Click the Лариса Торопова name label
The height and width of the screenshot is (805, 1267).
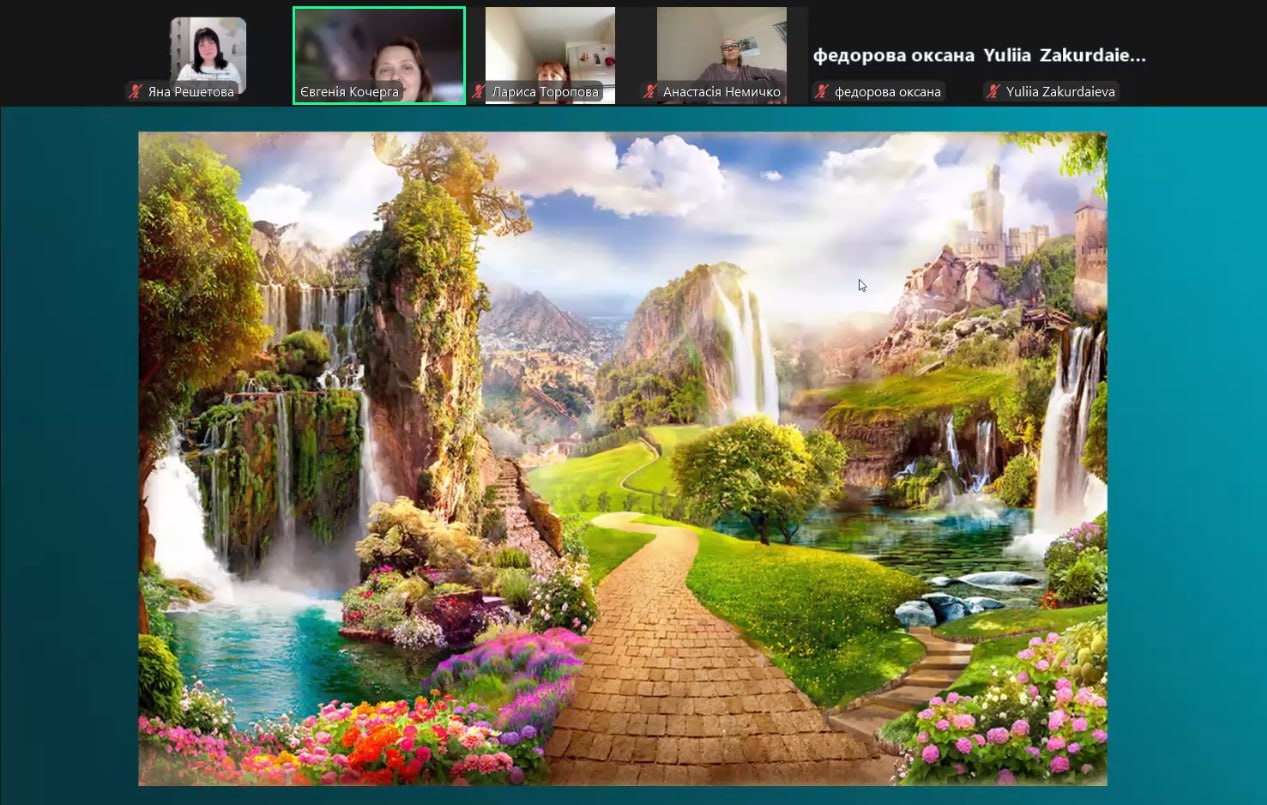click(545, 92)
